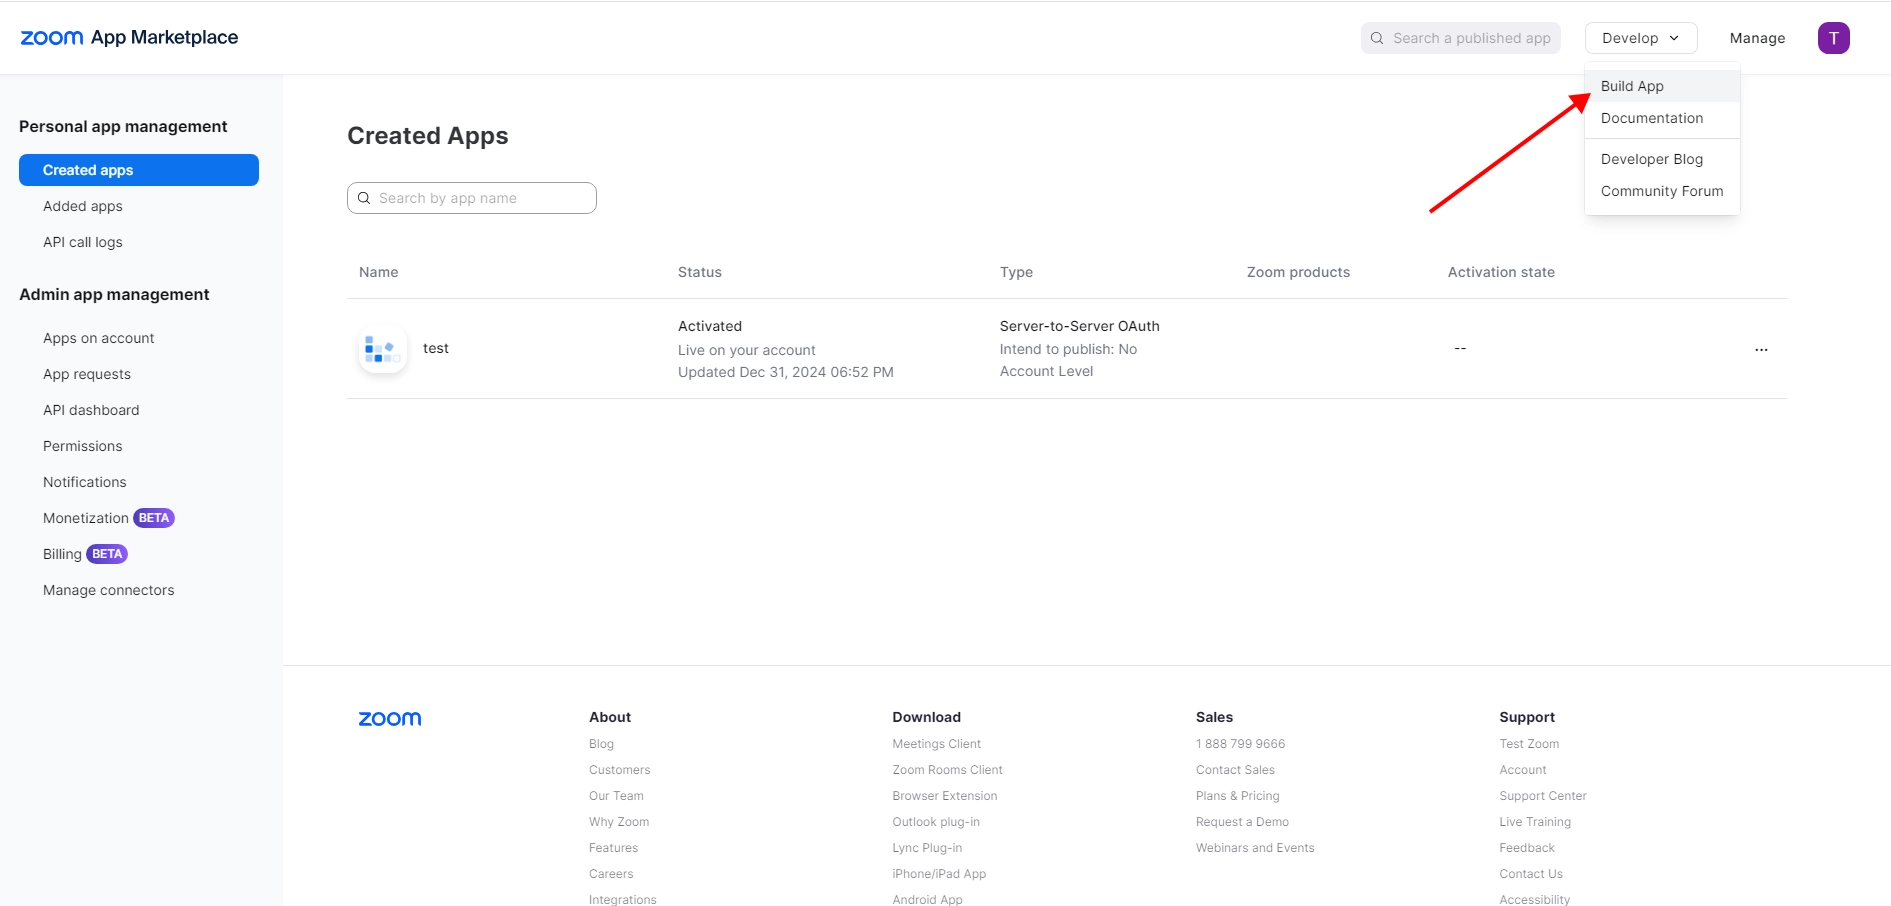Open footer Request a Demo link

pos(1243,822)
